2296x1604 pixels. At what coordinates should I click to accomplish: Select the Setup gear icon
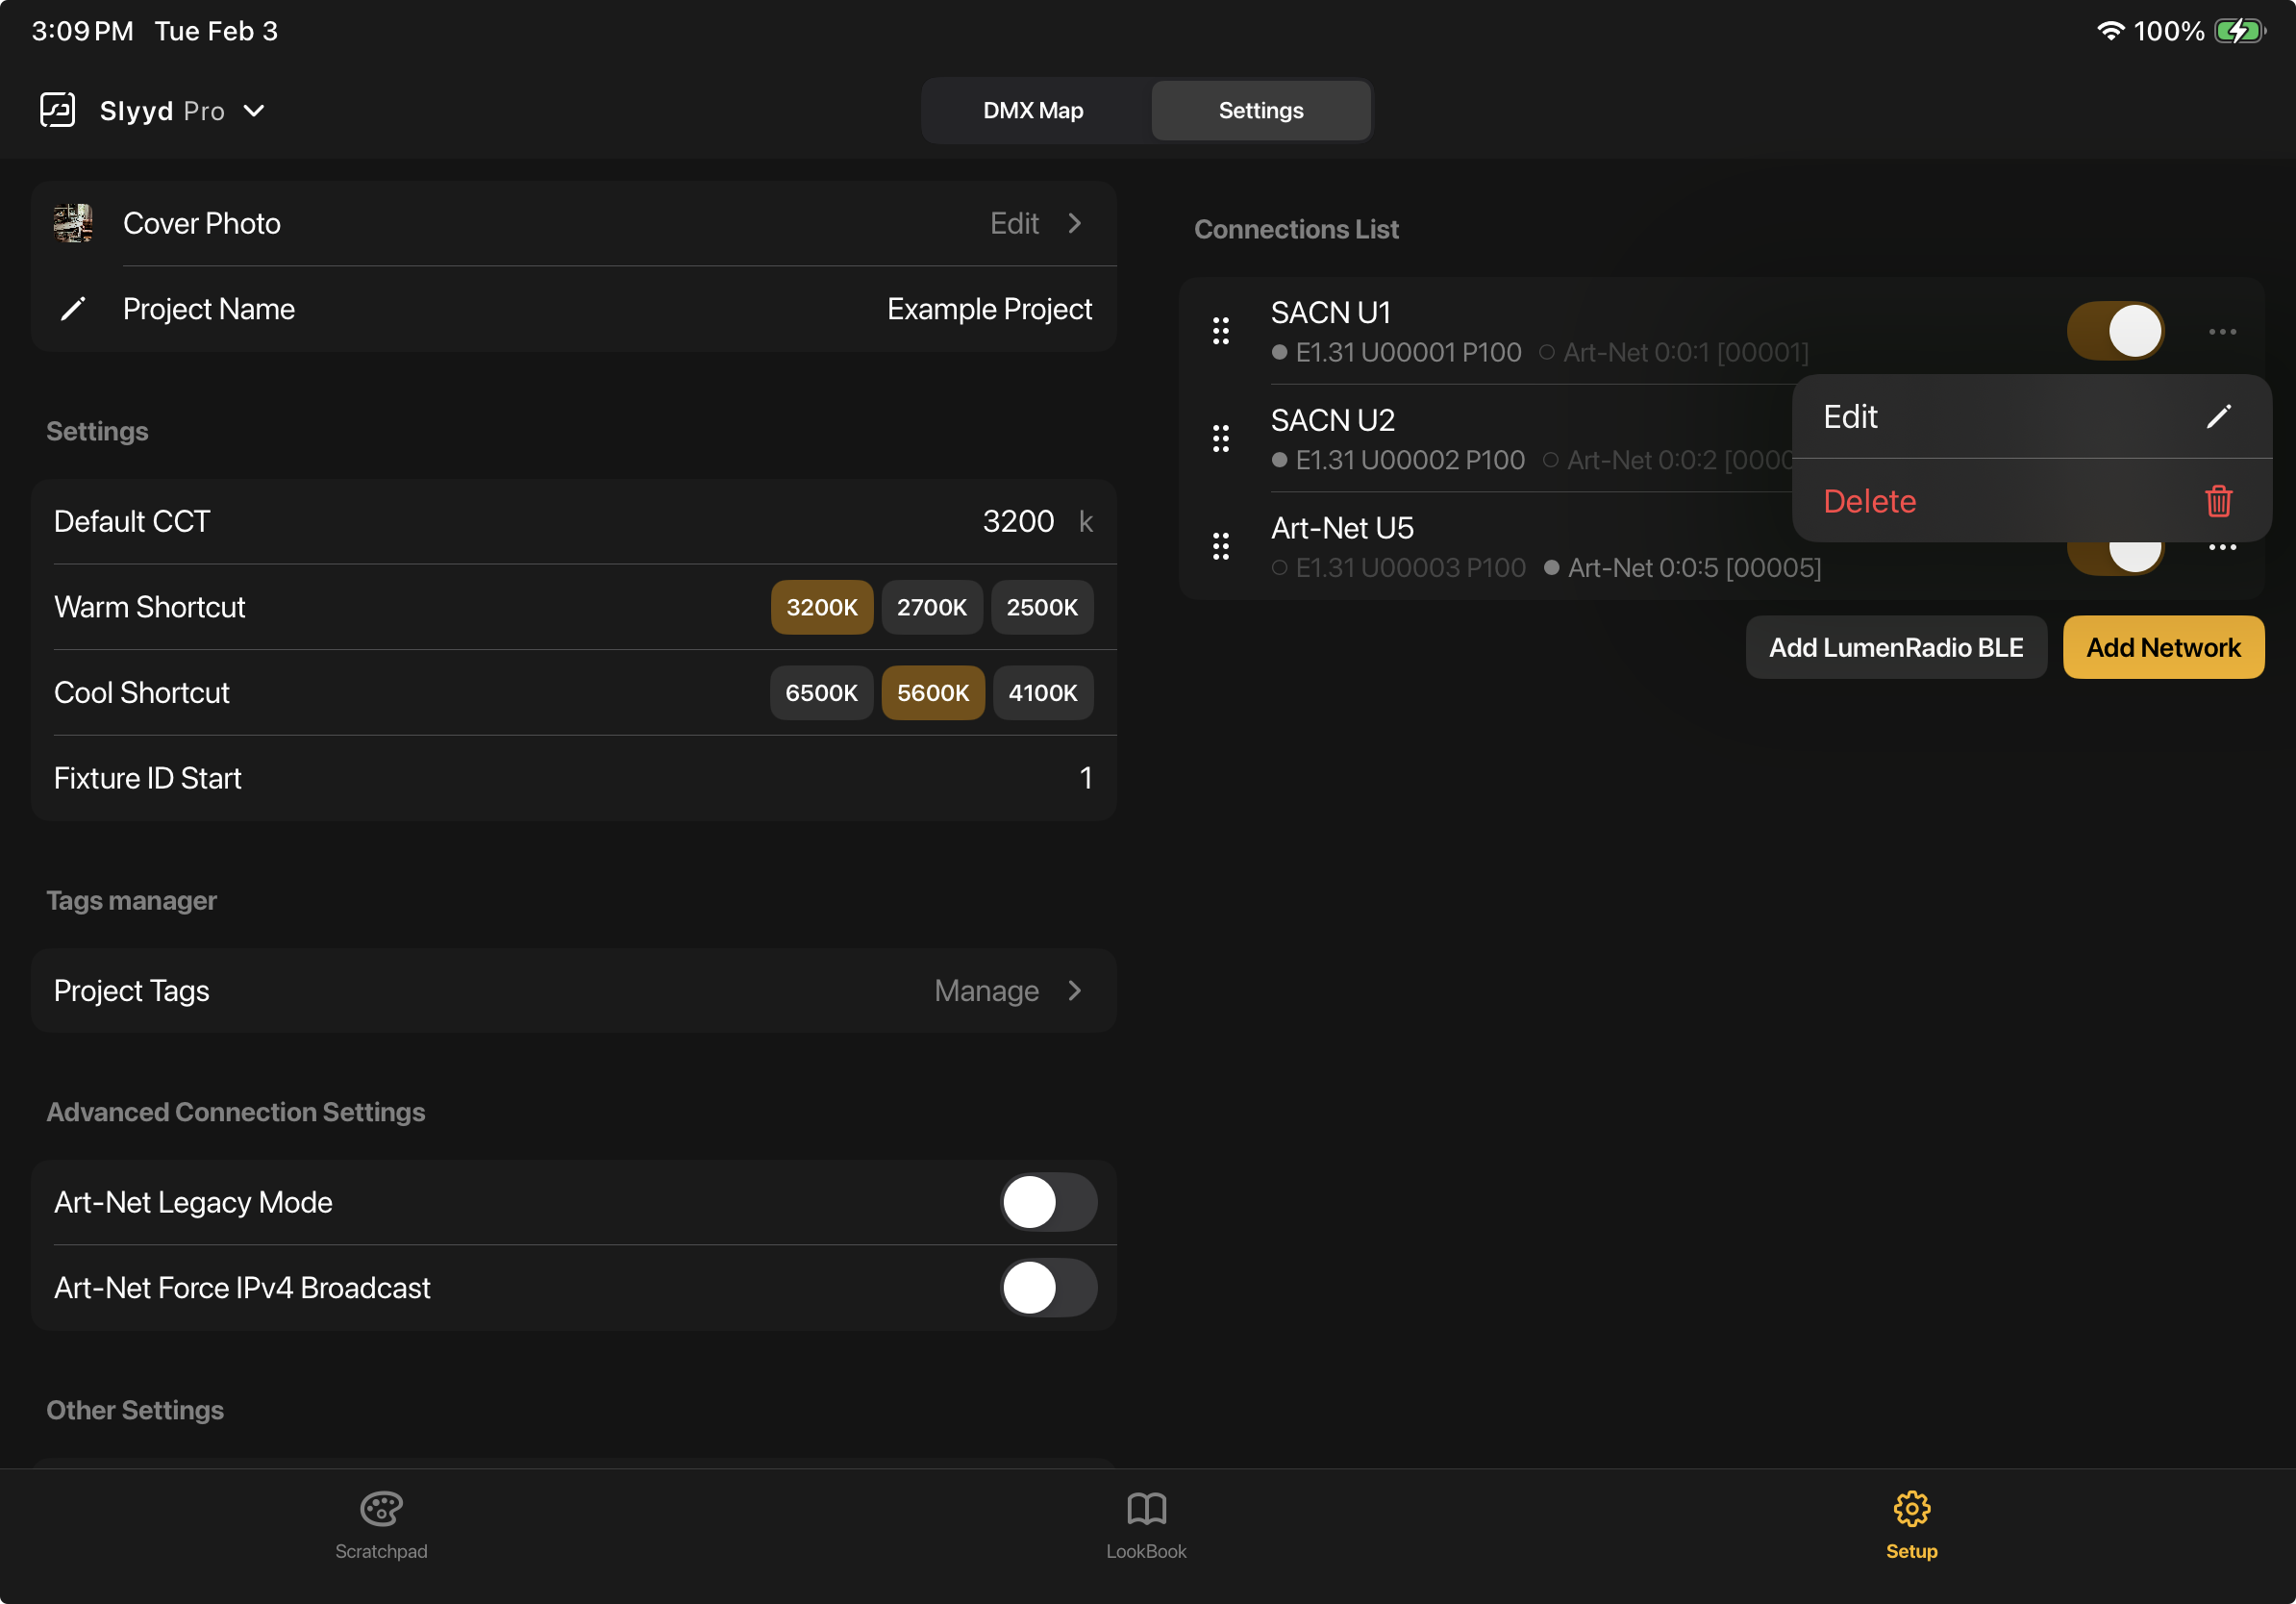[x=1911, y=1510]
